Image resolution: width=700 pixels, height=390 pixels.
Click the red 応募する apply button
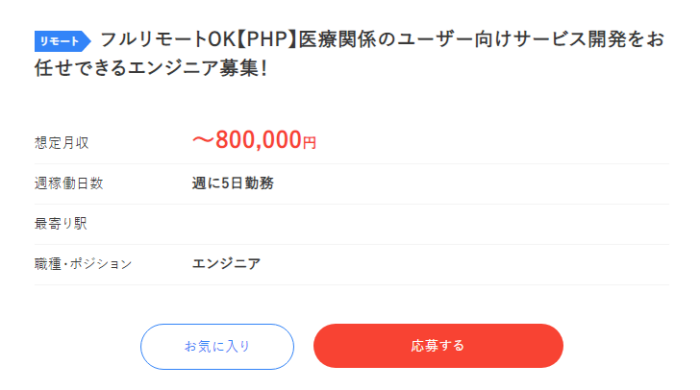tap(438, 346)
